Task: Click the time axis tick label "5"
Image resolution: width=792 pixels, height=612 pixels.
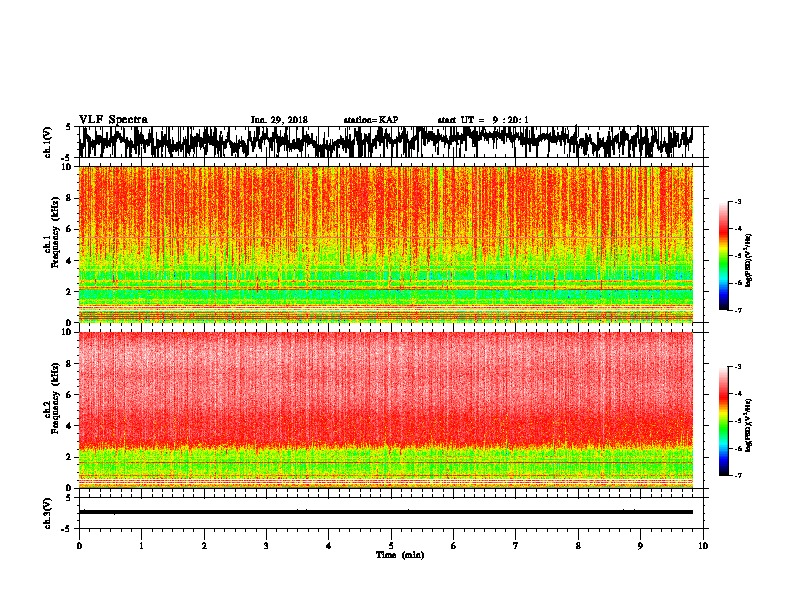Action: (x=391, y=545)
